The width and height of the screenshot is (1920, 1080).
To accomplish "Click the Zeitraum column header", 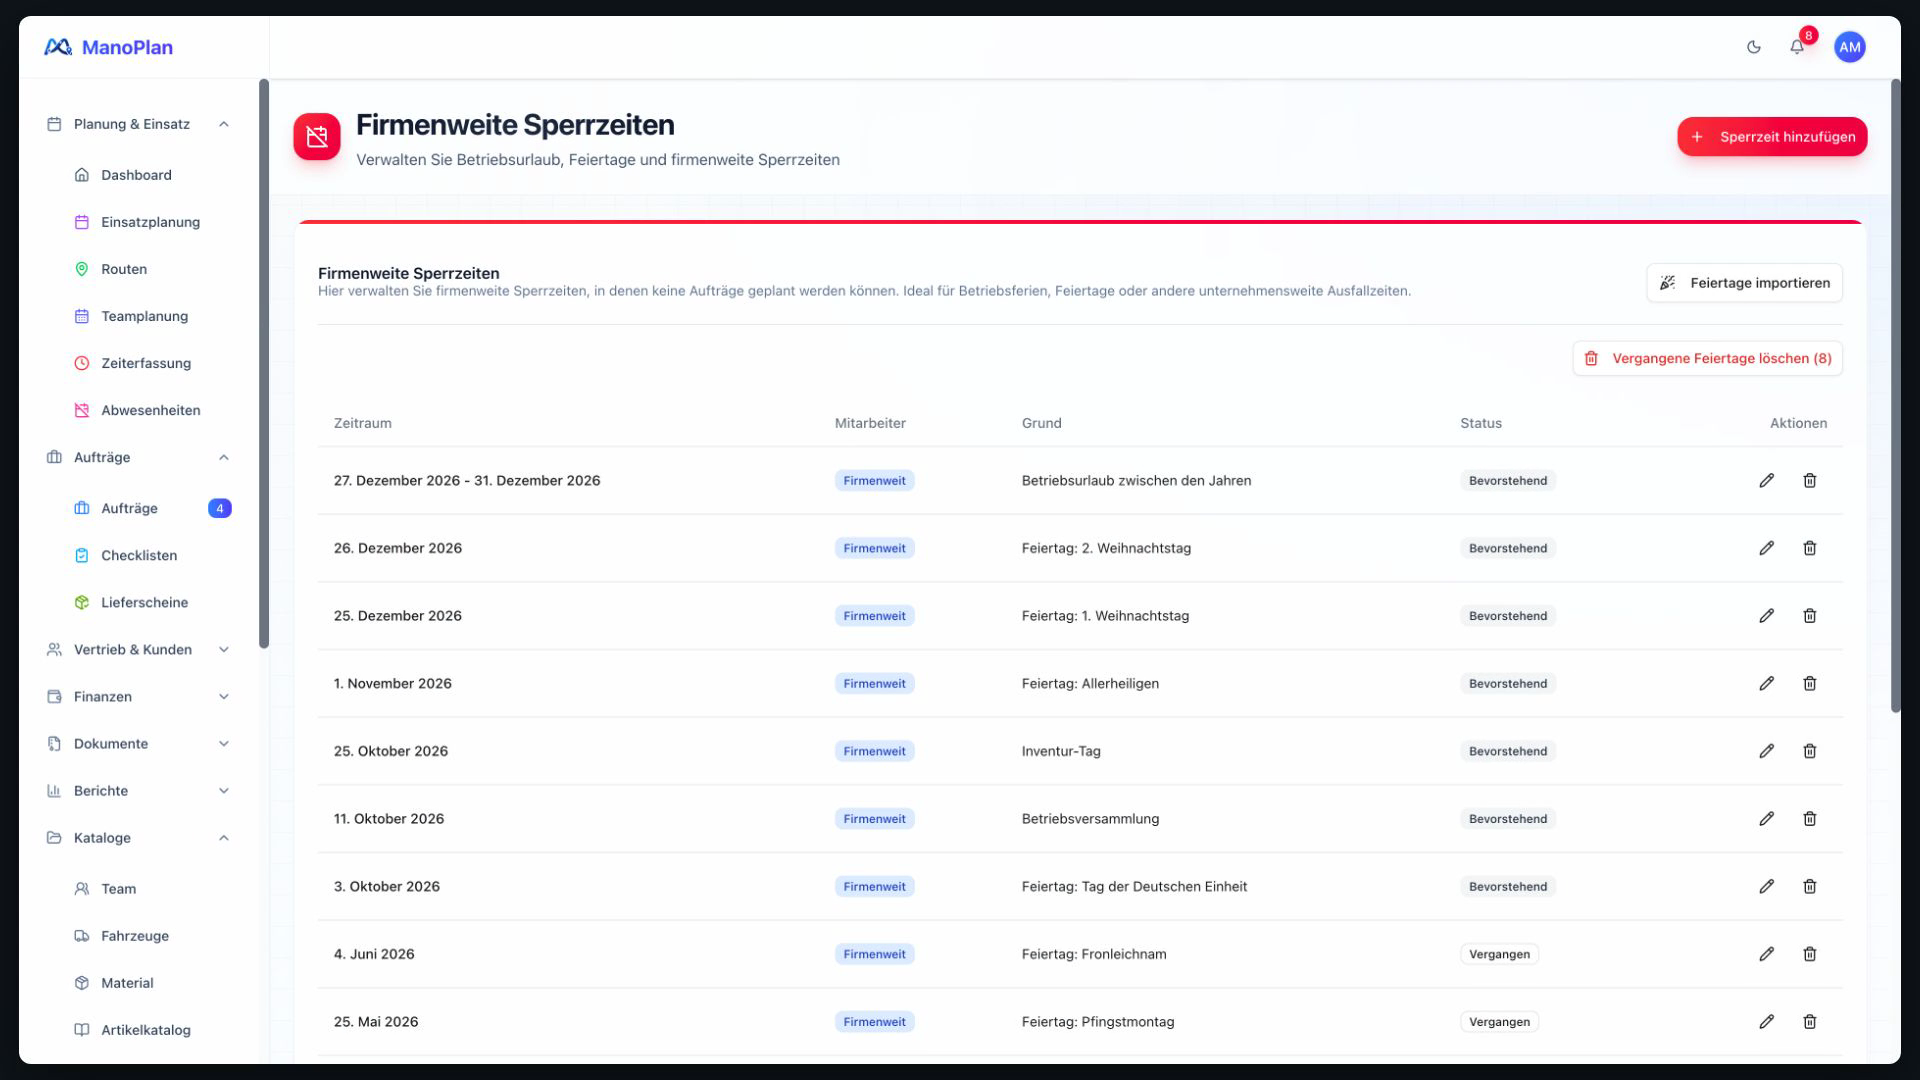I will click(362, 423).
